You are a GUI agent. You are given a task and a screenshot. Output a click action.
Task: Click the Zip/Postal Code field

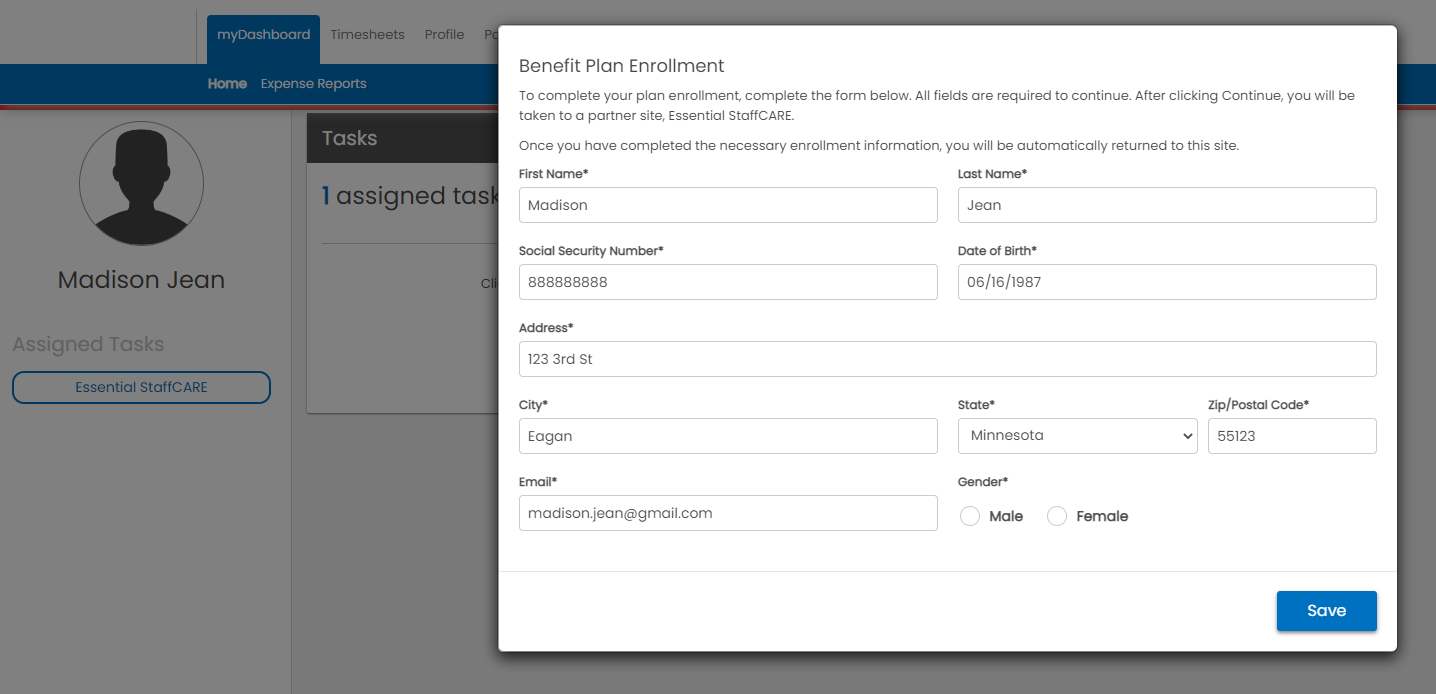coord(1292,436)
